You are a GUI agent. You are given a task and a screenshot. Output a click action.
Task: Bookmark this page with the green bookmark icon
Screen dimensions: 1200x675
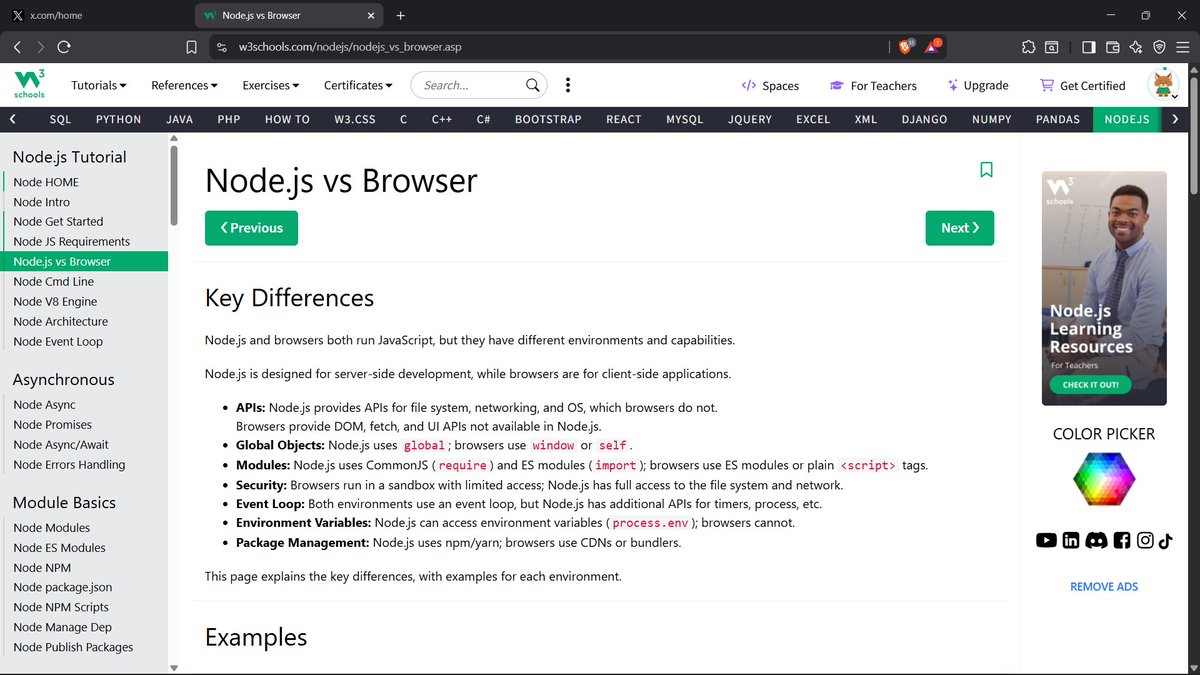(x=986, y=170)
